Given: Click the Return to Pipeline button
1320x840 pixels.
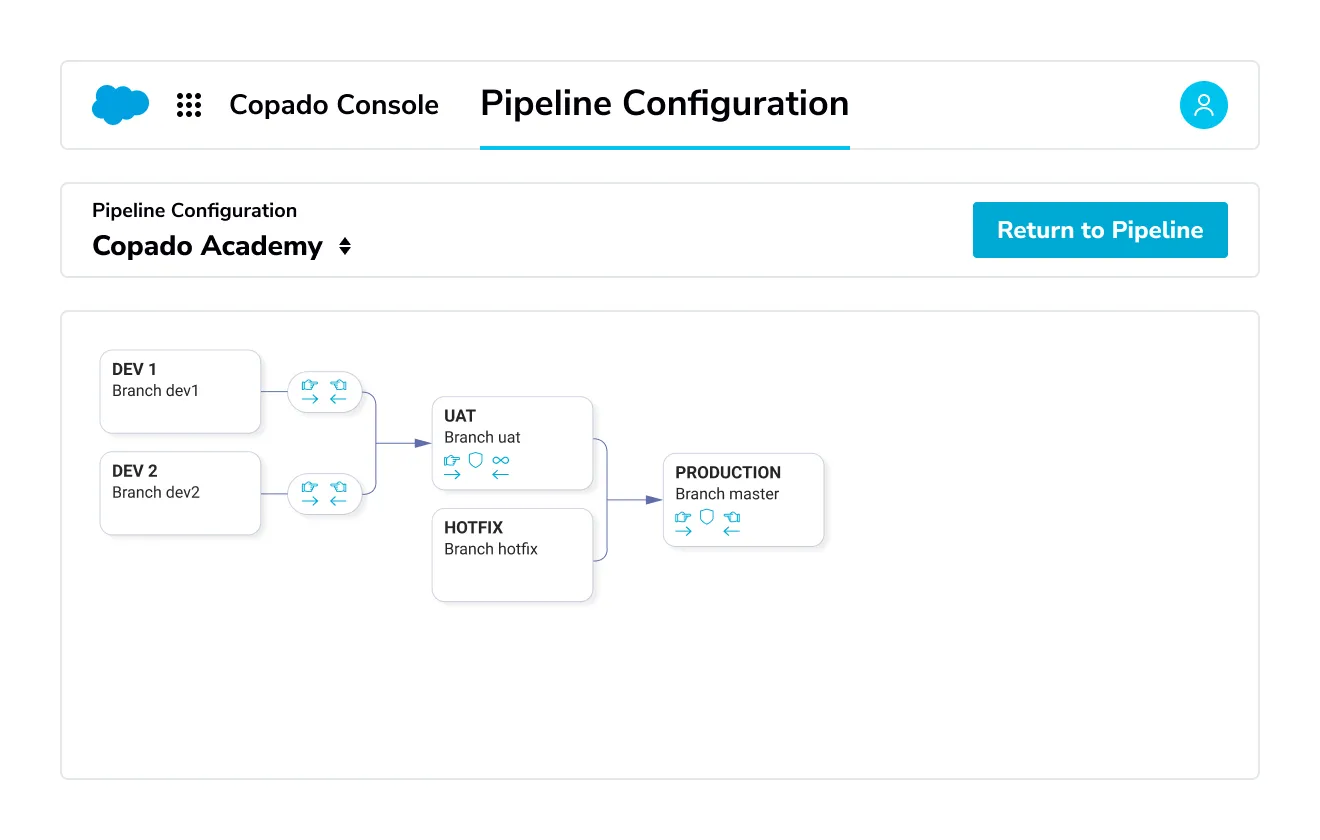Looking at the screenshot, I should point(1100,230).
